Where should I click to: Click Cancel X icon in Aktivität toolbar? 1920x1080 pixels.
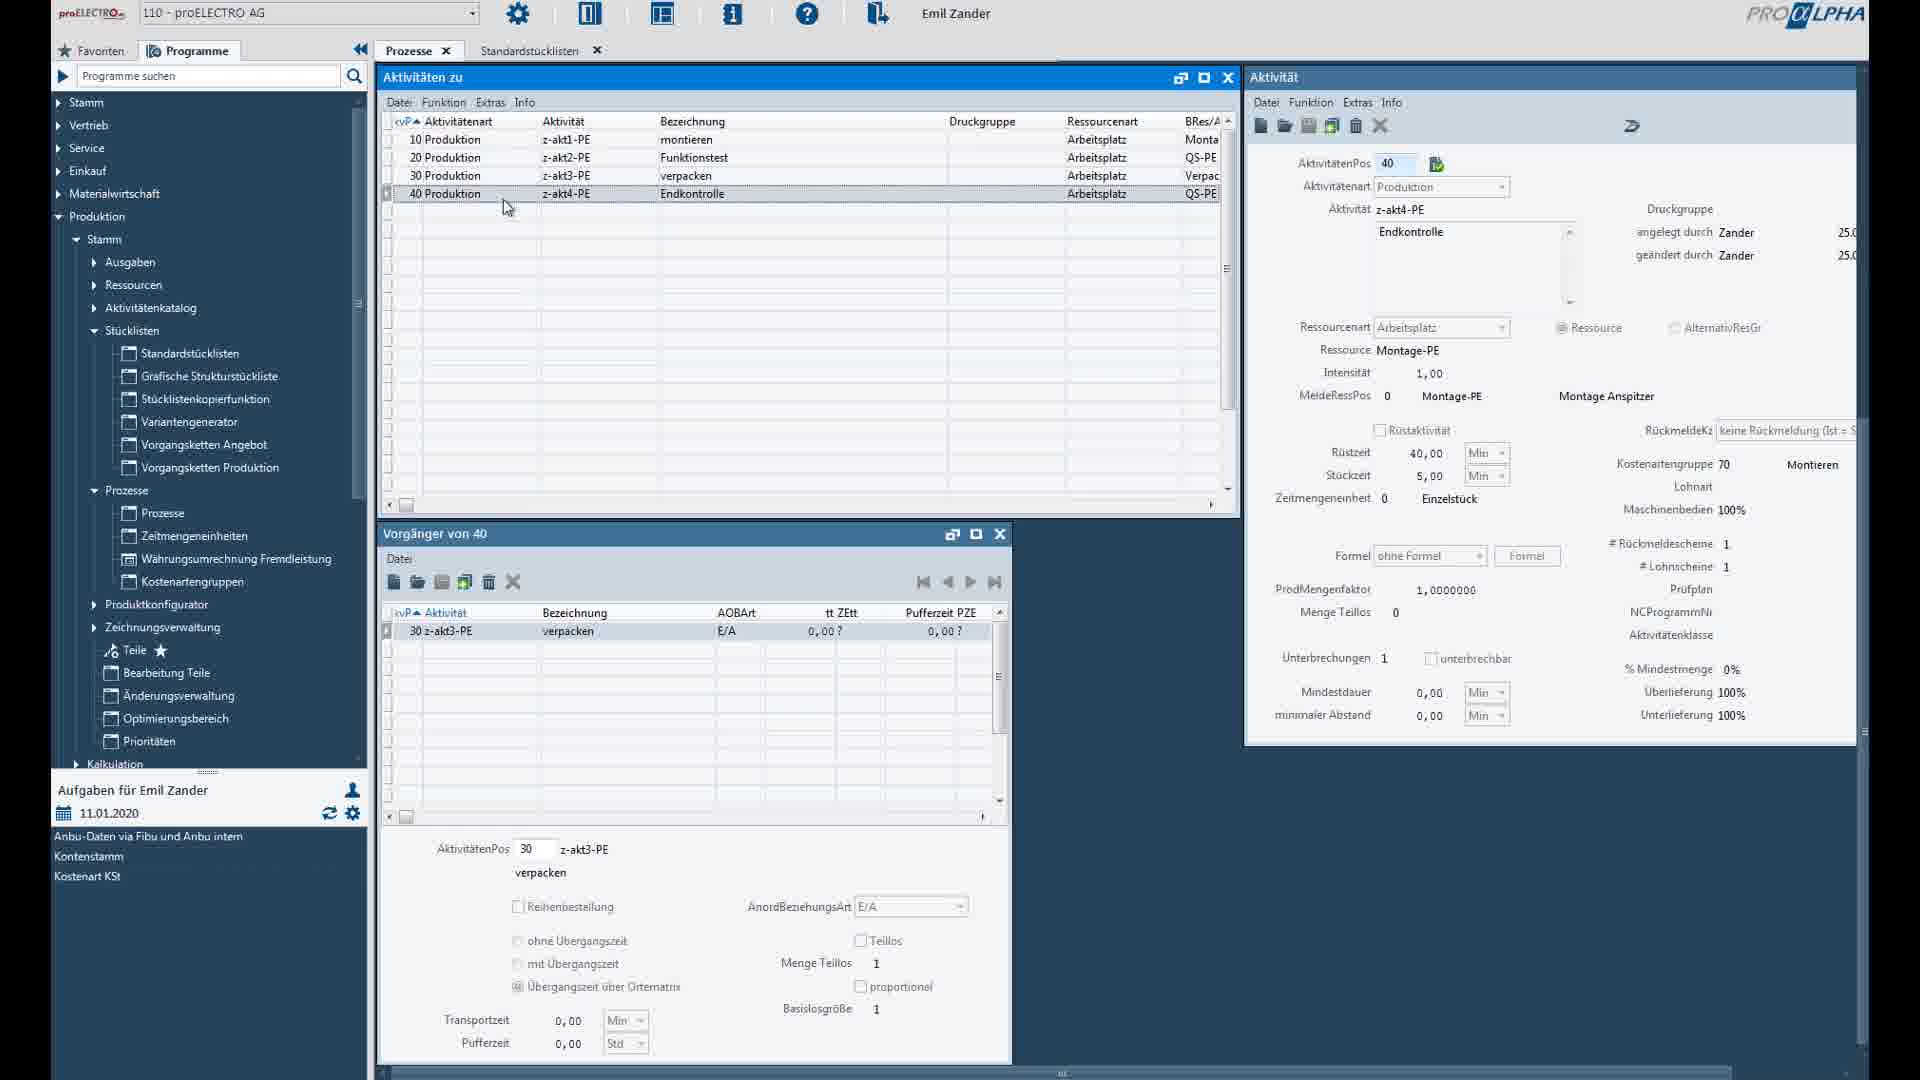coord(1380,126)
